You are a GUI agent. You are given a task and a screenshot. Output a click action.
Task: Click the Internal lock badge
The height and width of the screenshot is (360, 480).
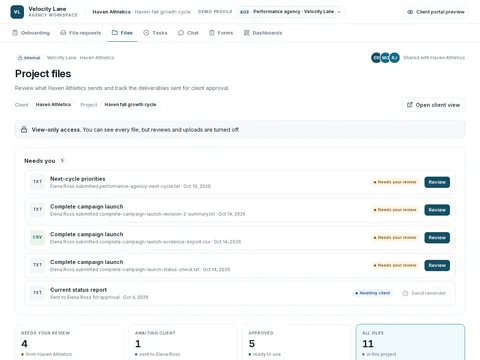[x=29, y=58]
